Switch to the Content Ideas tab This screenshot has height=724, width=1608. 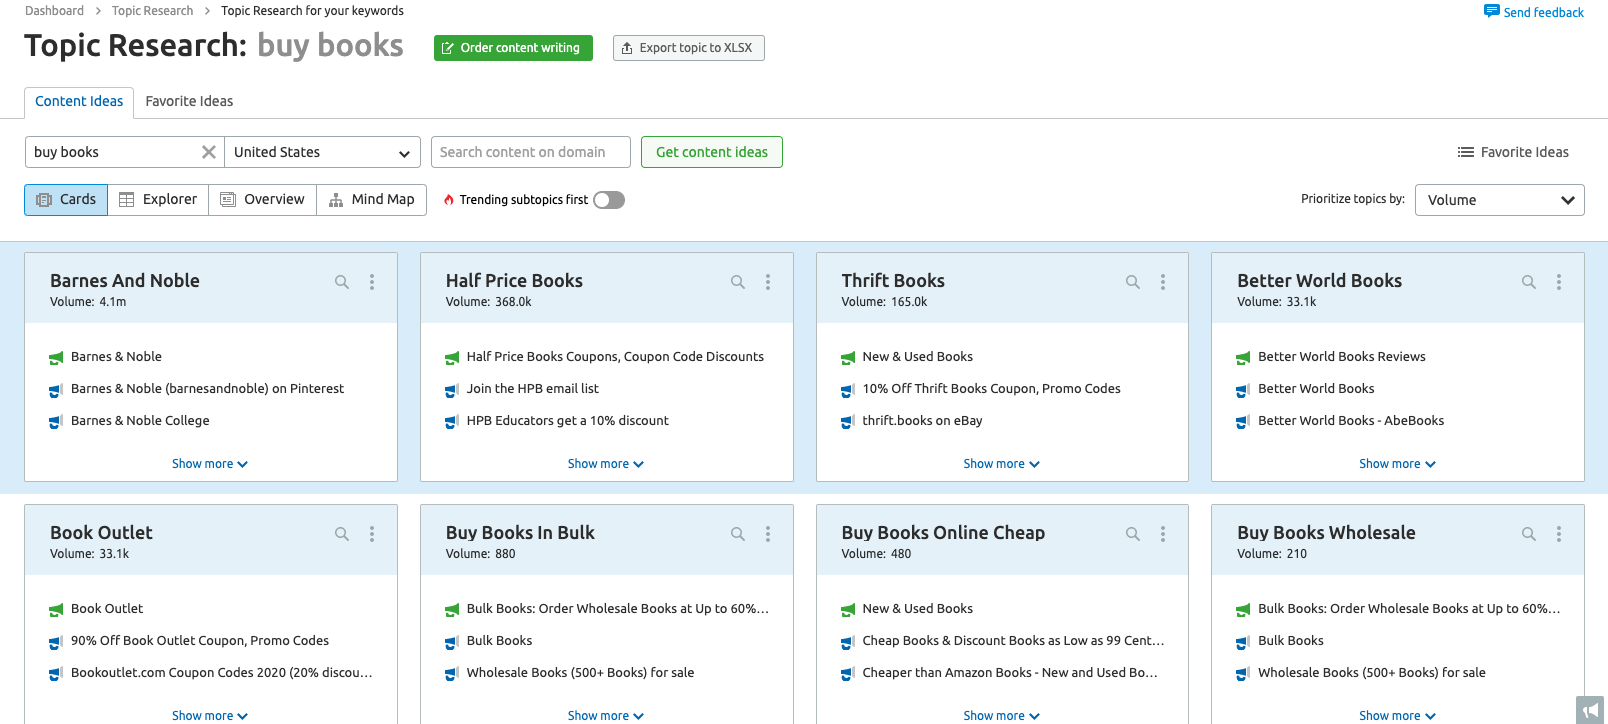click(x=79, y=101)
